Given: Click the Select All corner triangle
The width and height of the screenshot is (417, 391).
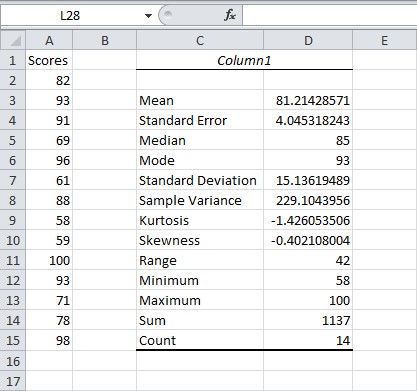Looking at the screenshot, I should tap(13, 40).
